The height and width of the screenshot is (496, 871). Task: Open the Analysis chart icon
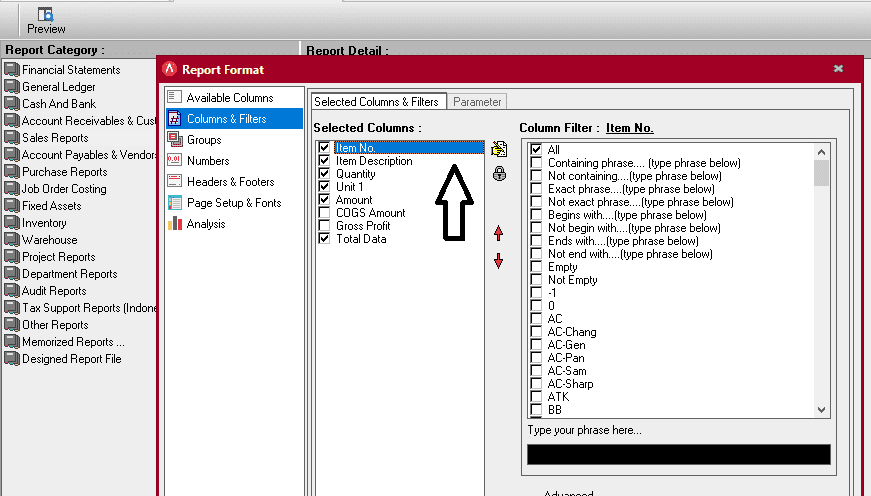(175, 224)
